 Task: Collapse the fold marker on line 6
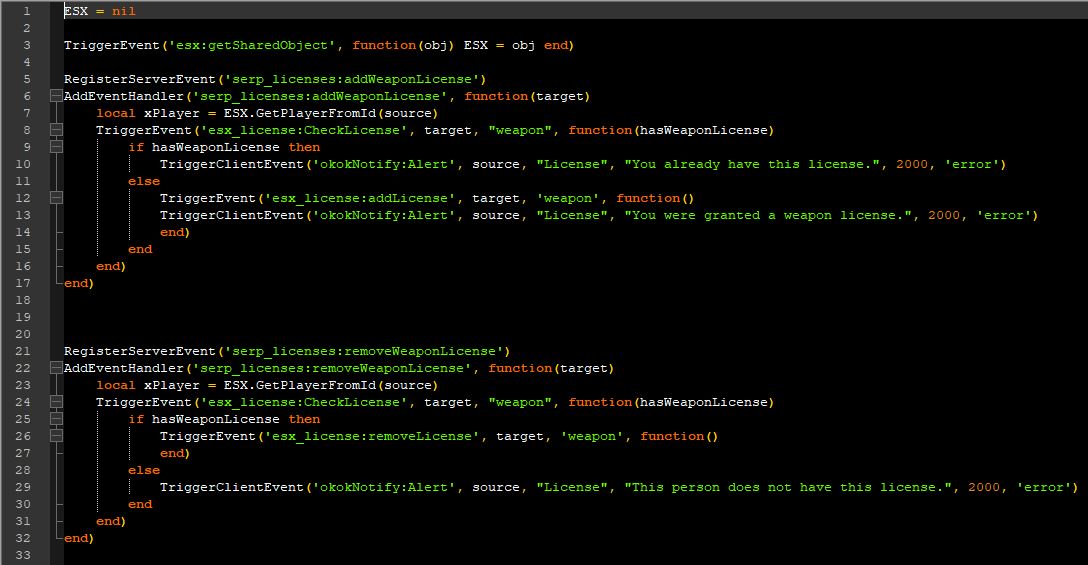tap(56, 96)
